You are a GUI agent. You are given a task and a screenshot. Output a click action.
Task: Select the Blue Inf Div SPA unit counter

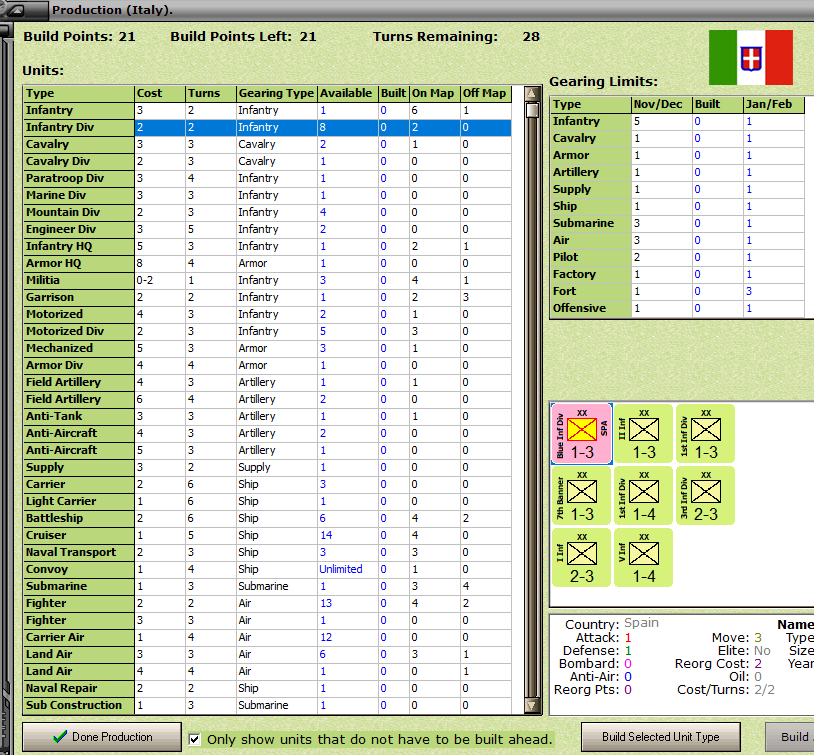click(581, 434)
